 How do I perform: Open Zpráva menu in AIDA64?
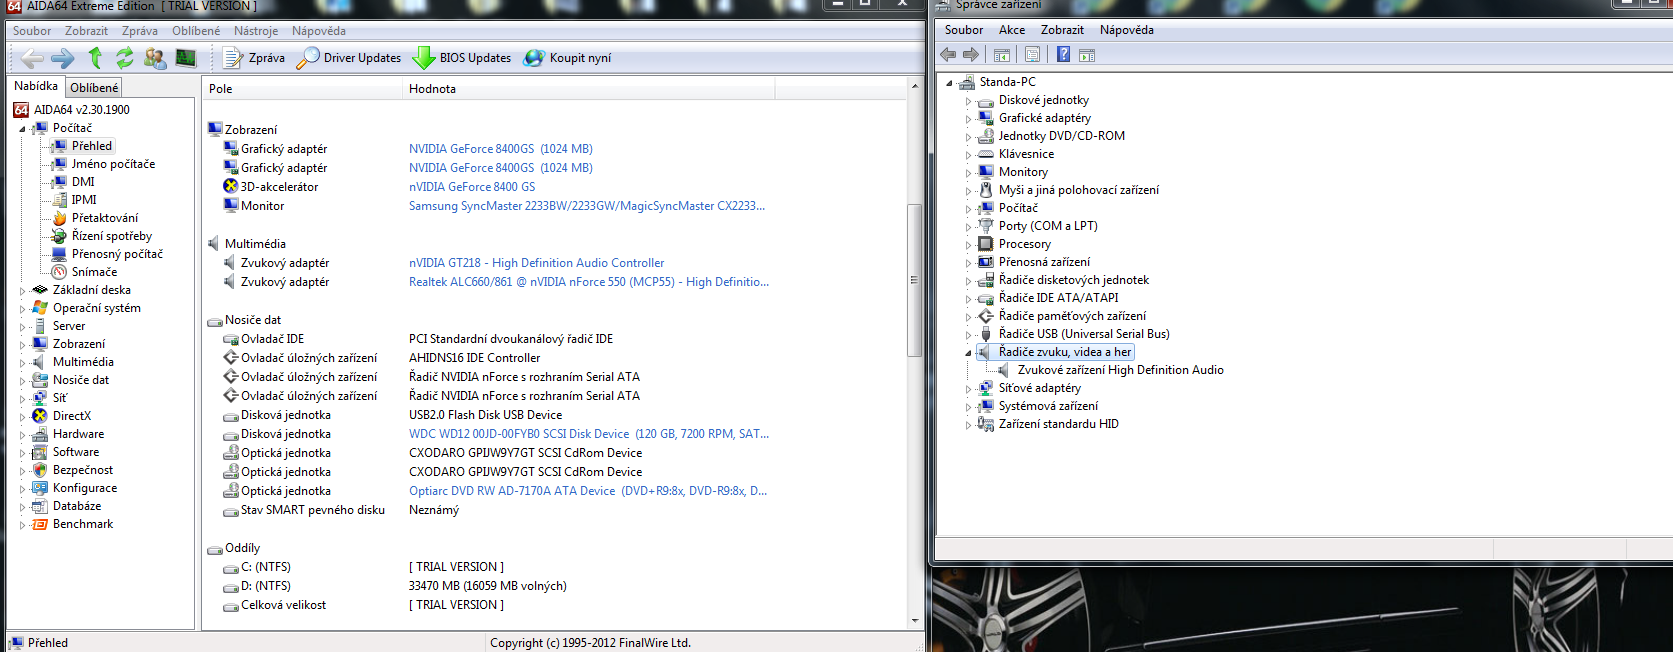(x=140, y=31)
